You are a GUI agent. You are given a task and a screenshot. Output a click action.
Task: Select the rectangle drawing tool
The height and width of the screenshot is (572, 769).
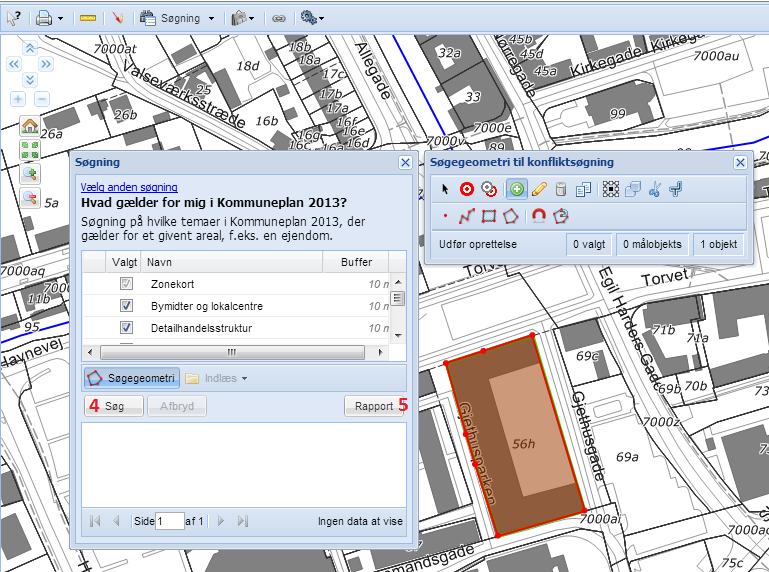(490, 215)
